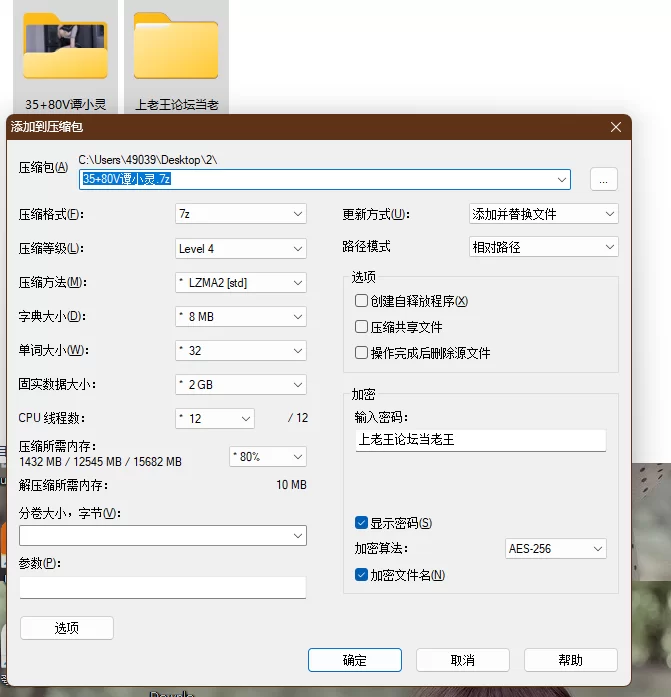Expand the archive path history dropdown arrow
Viewport: 671px width, 697px height.
tap(562, 180)
